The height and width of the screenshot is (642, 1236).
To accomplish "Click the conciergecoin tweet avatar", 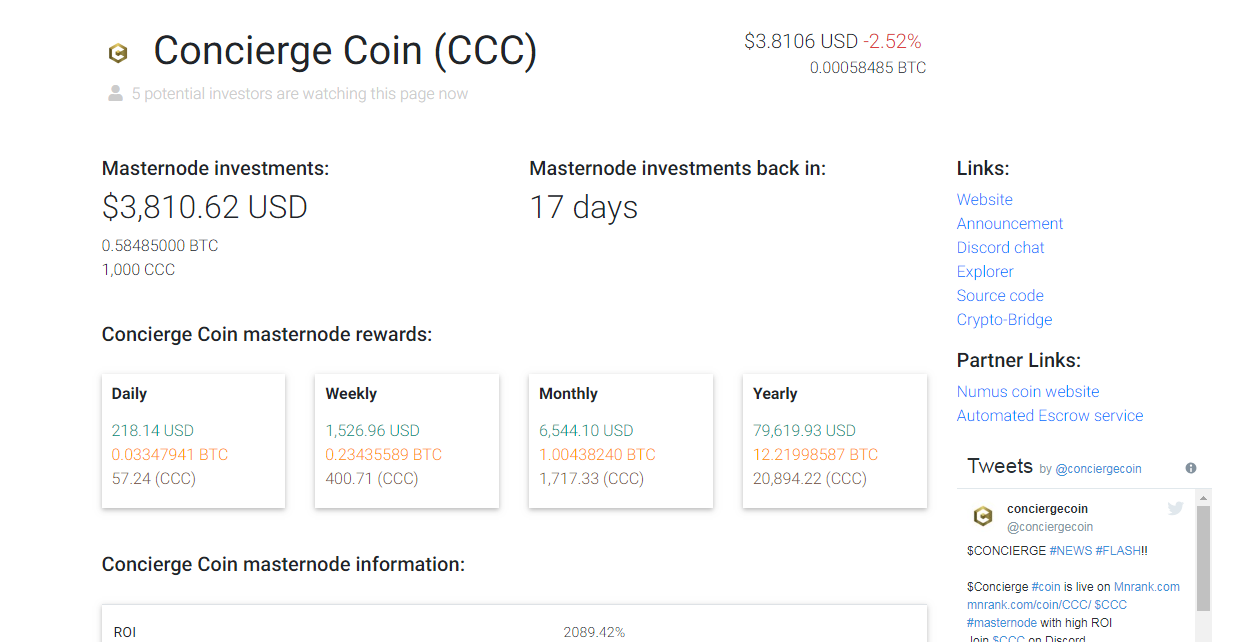I will coord(983,517).
